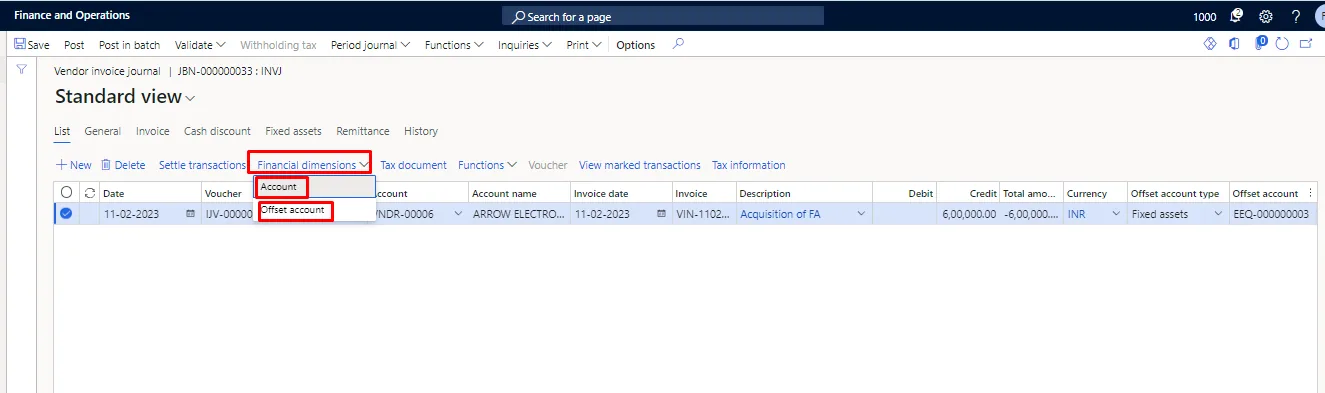Viewport: 1325px width, 393px height.
Task: Click the Account name ARROW ELECTRO cell
Action: [519, 214]
